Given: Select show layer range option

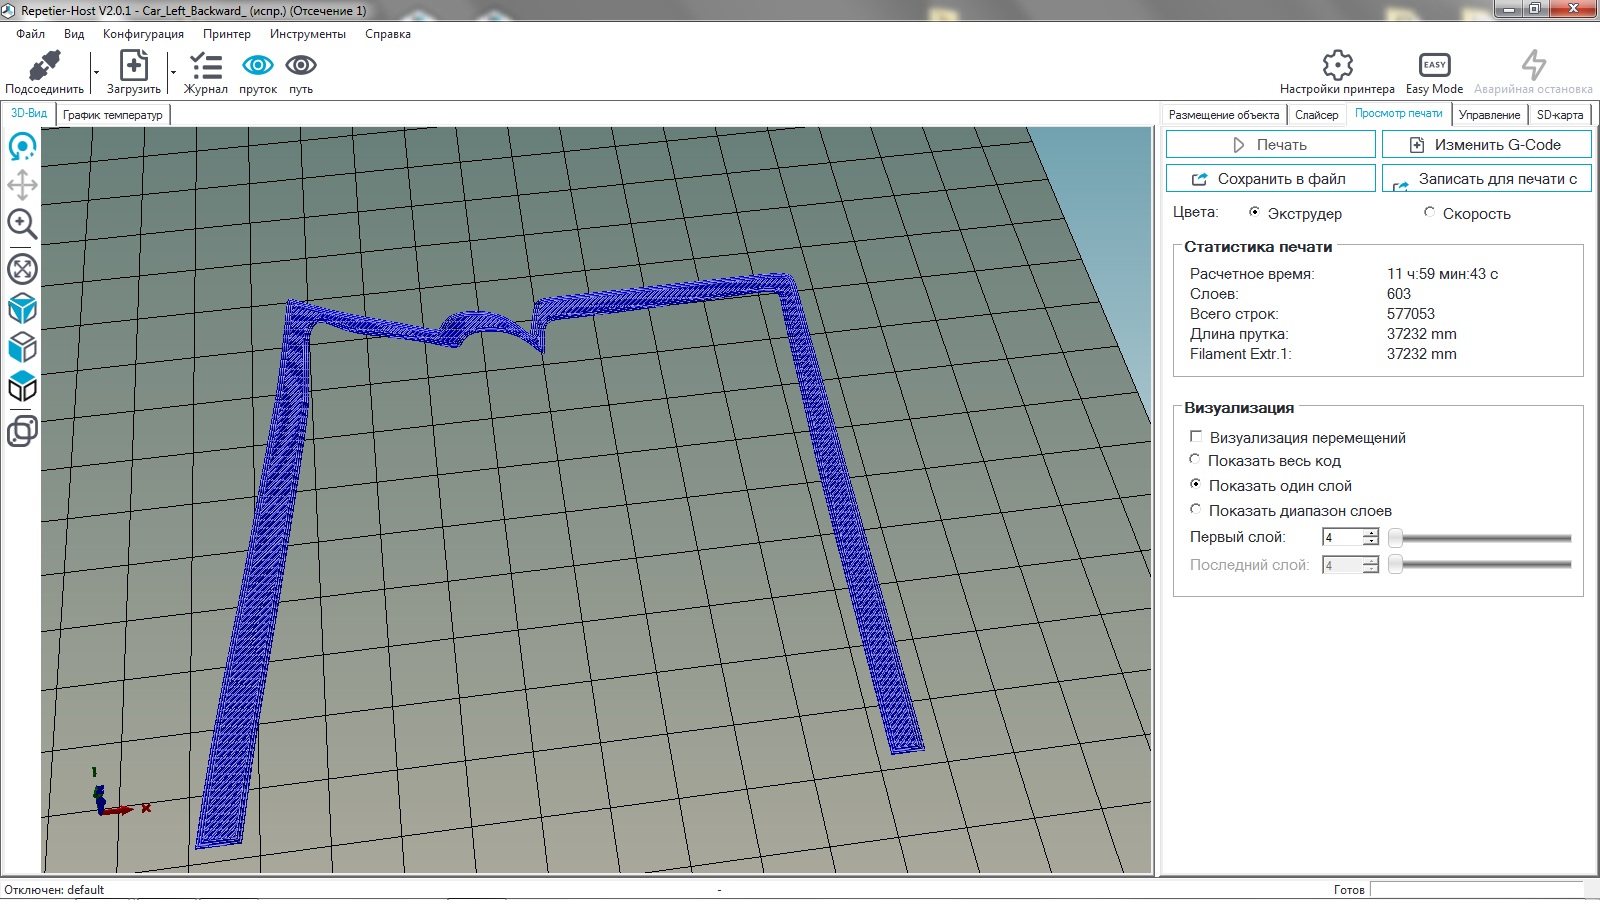Looking at the screenshot, I should click(1195, 510).
